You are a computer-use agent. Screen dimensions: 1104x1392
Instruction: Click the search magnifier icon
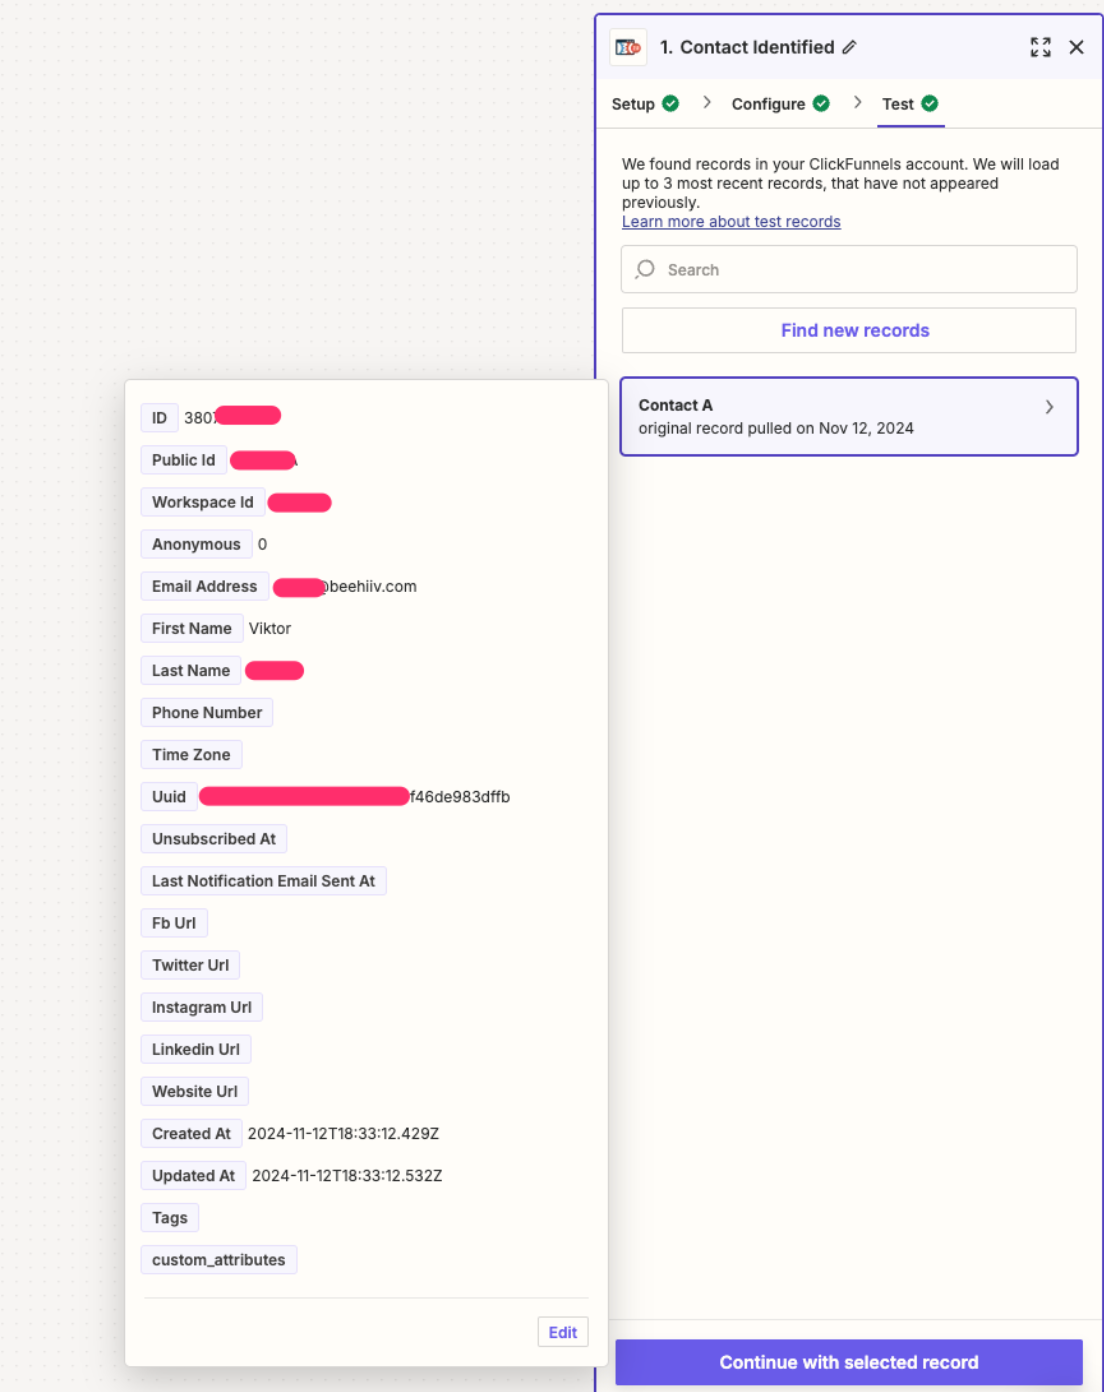[646, 269]
